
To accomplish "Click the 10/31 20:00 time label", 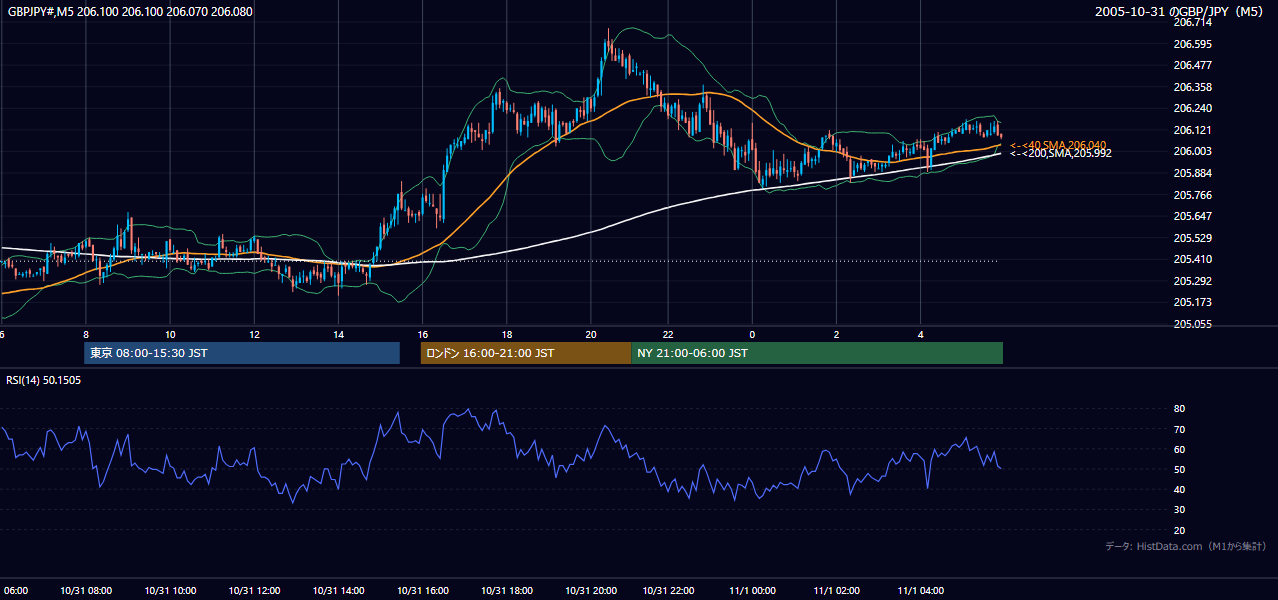I will click(x=590, y=591).
